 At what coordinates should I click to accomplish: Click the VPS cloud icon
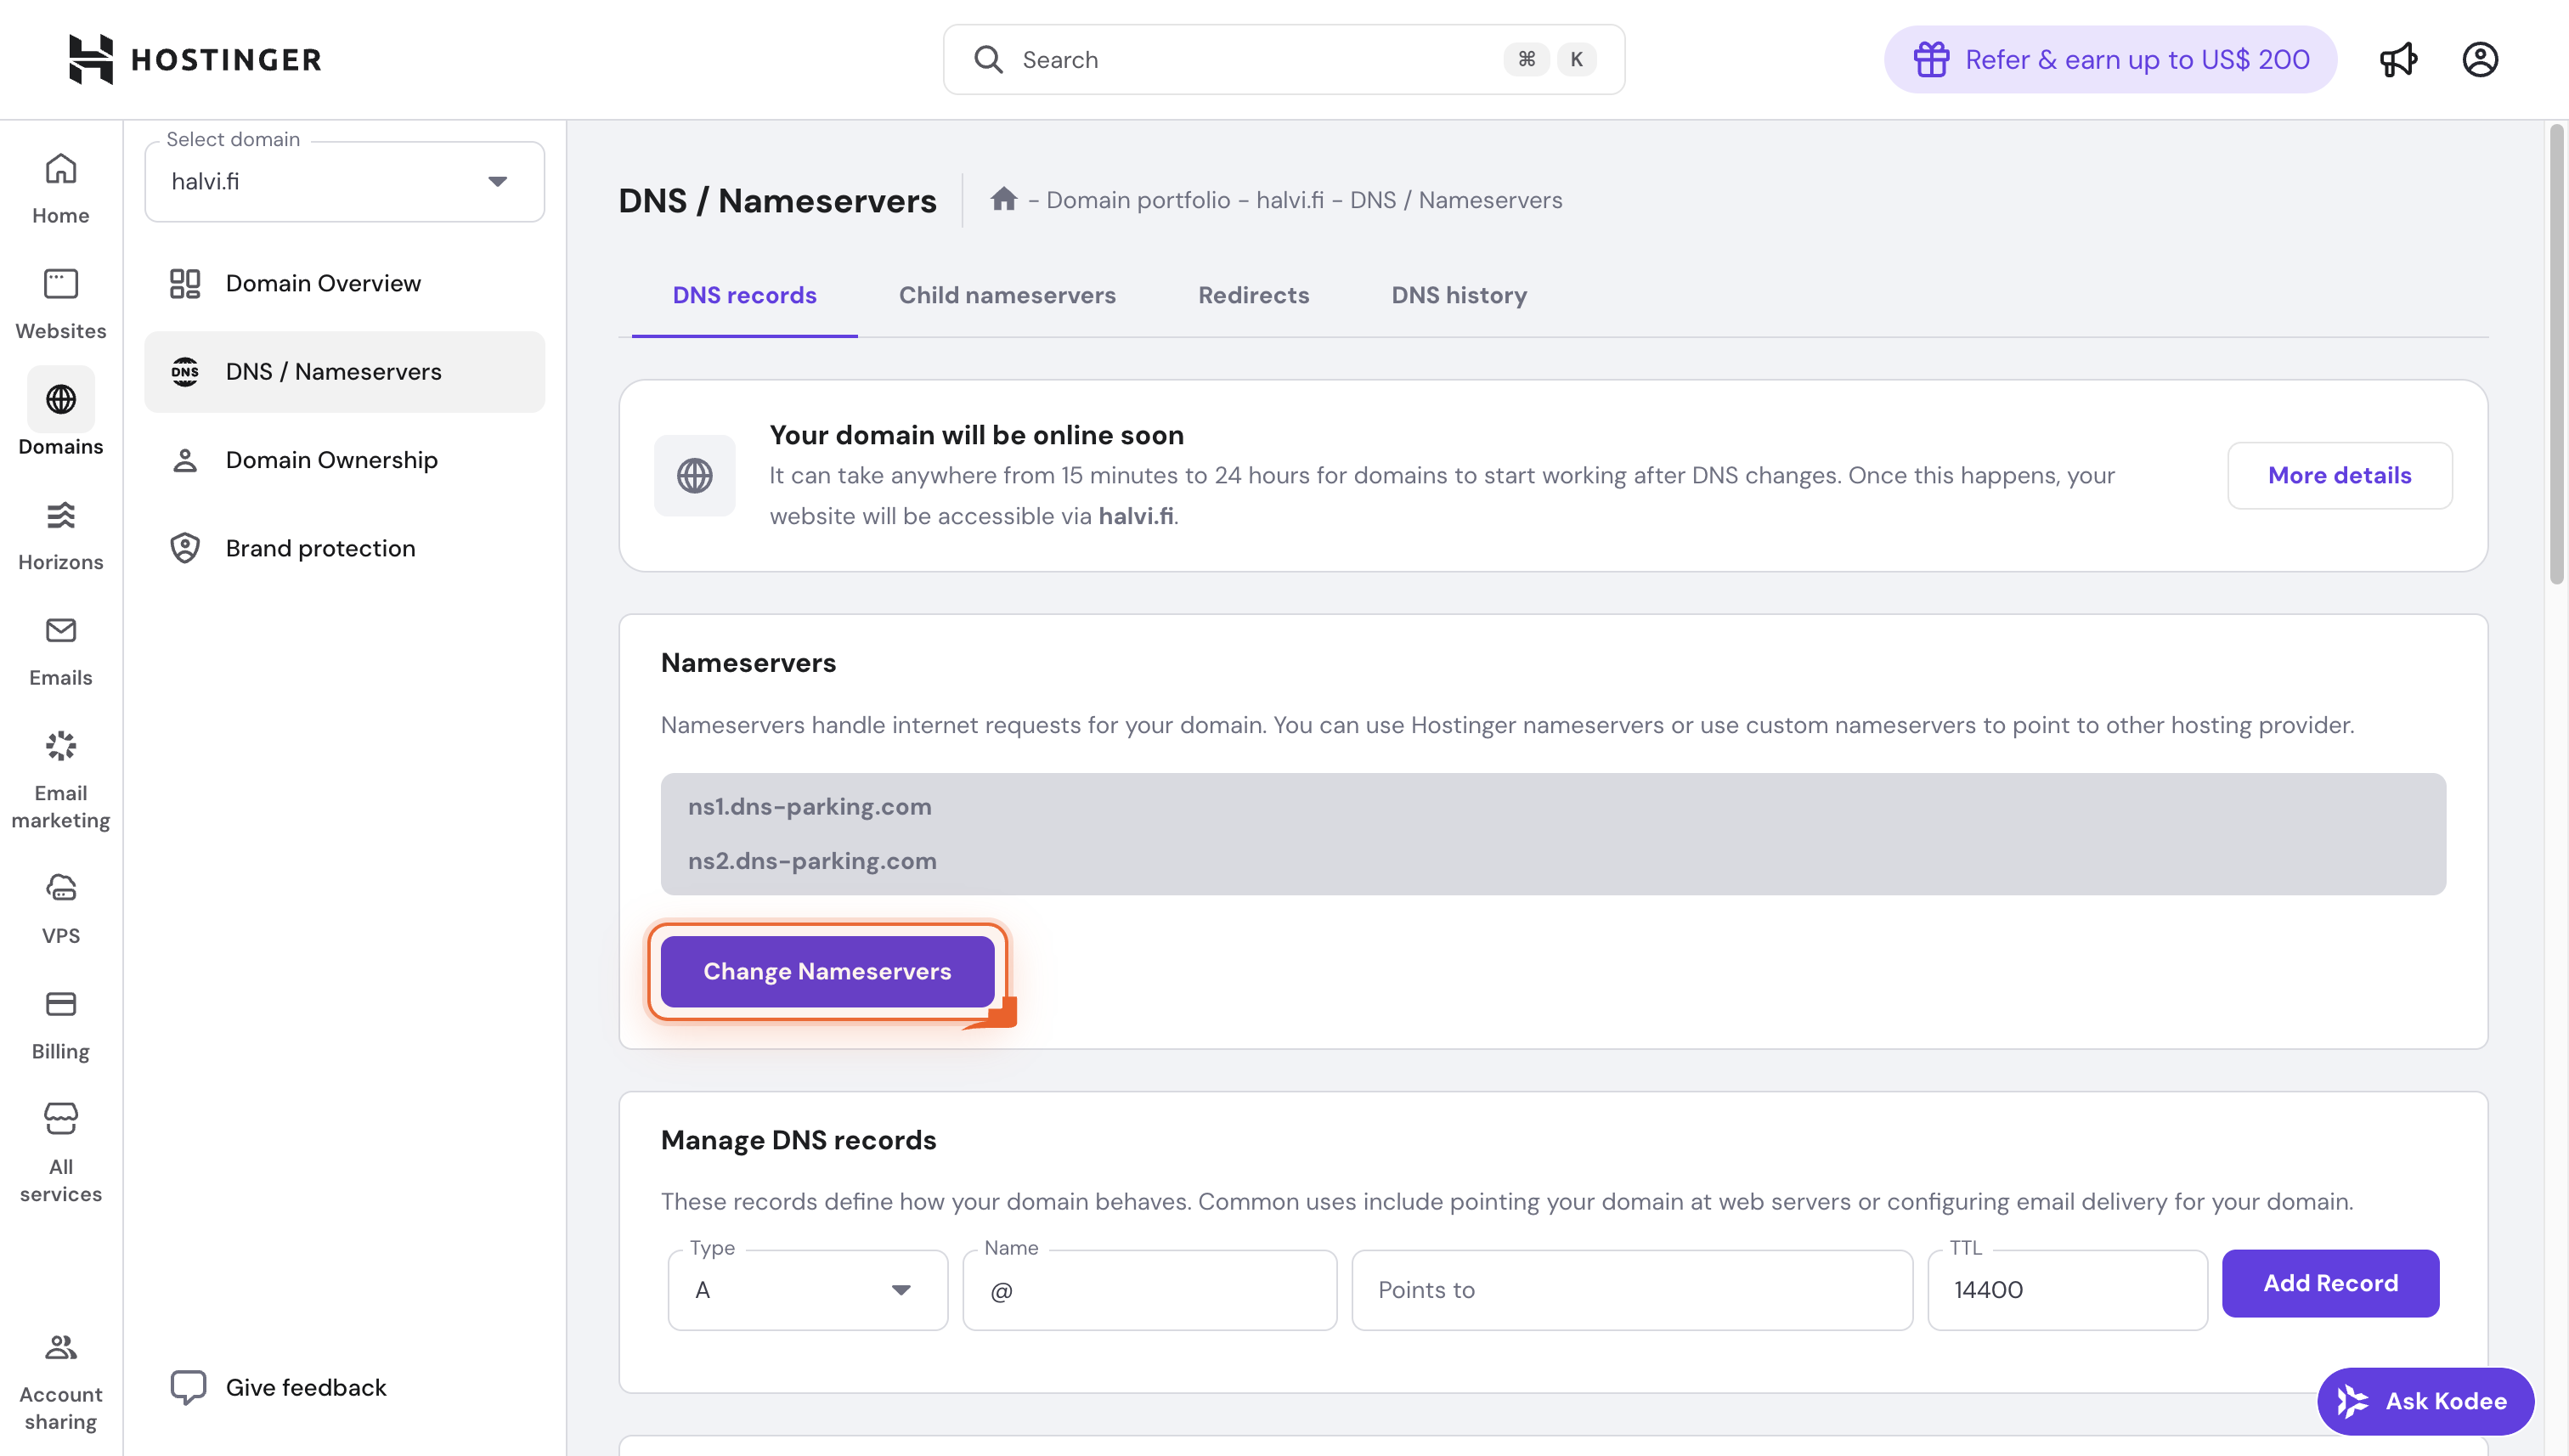(60, 888)
